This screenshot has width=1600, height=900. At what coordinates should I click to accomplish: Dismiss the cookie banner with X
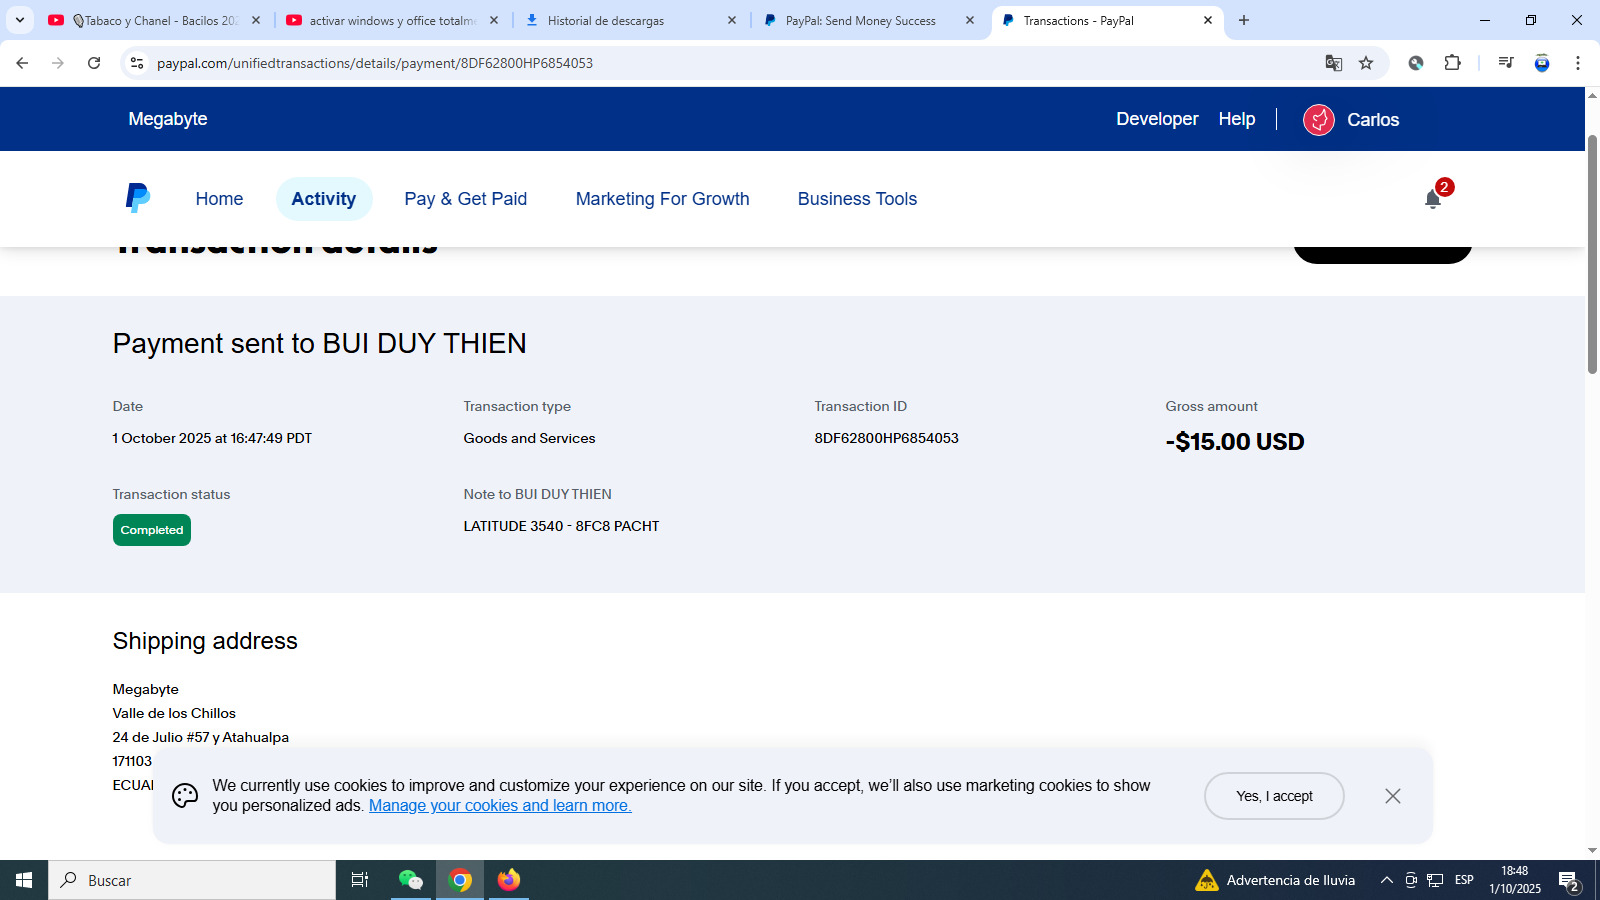(1392, 796)
